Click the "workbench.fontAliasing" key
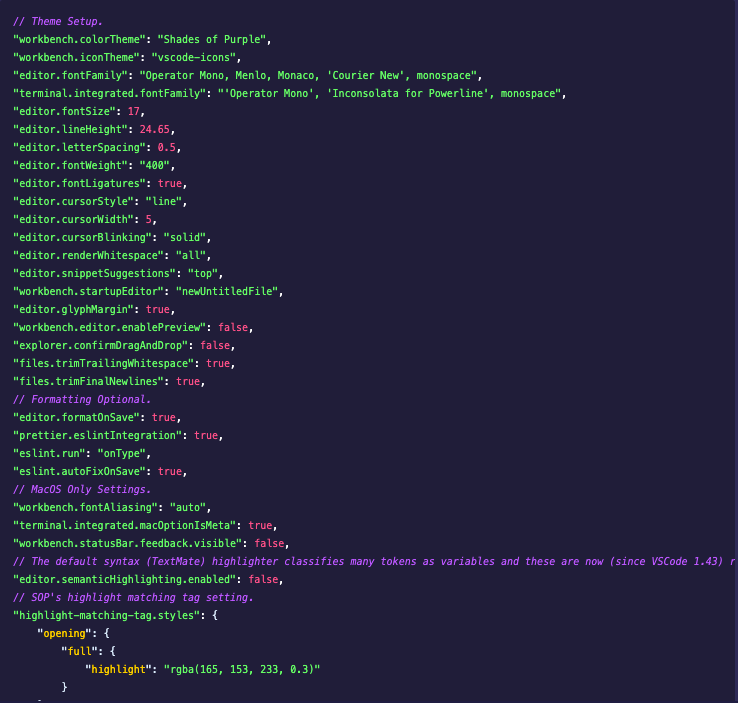 coord(85,507)
